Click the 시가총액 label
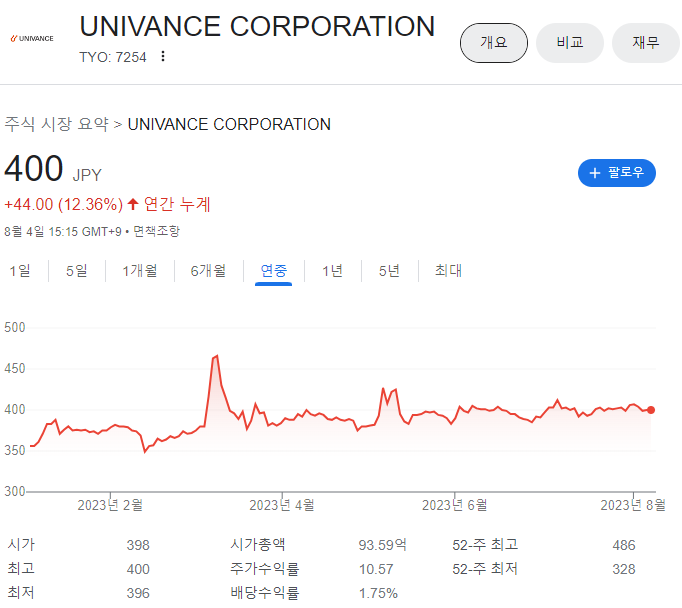 point(258,545)
